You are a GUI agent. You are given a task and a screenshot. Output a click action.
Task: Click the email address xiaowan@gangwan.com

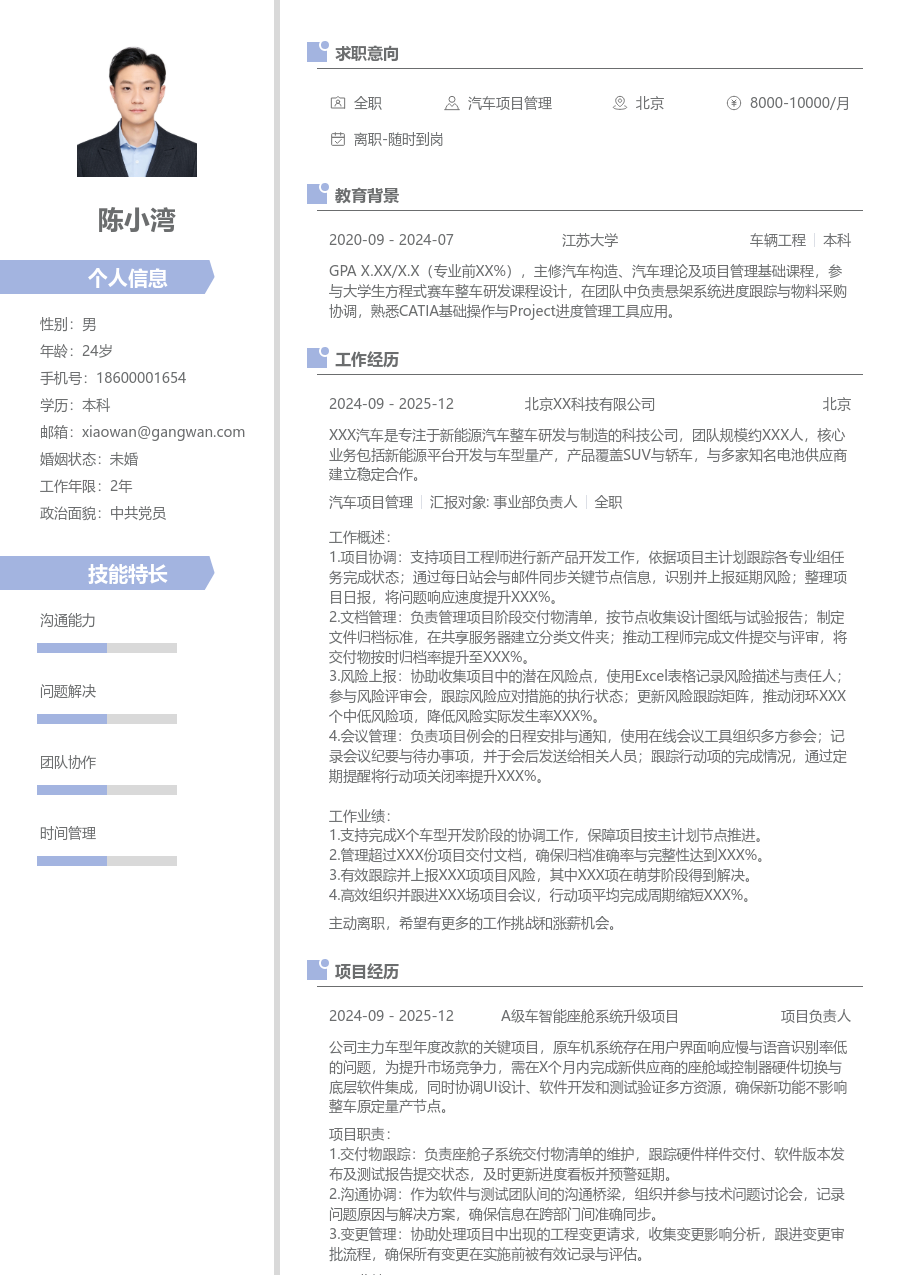(x=163, y=432)
